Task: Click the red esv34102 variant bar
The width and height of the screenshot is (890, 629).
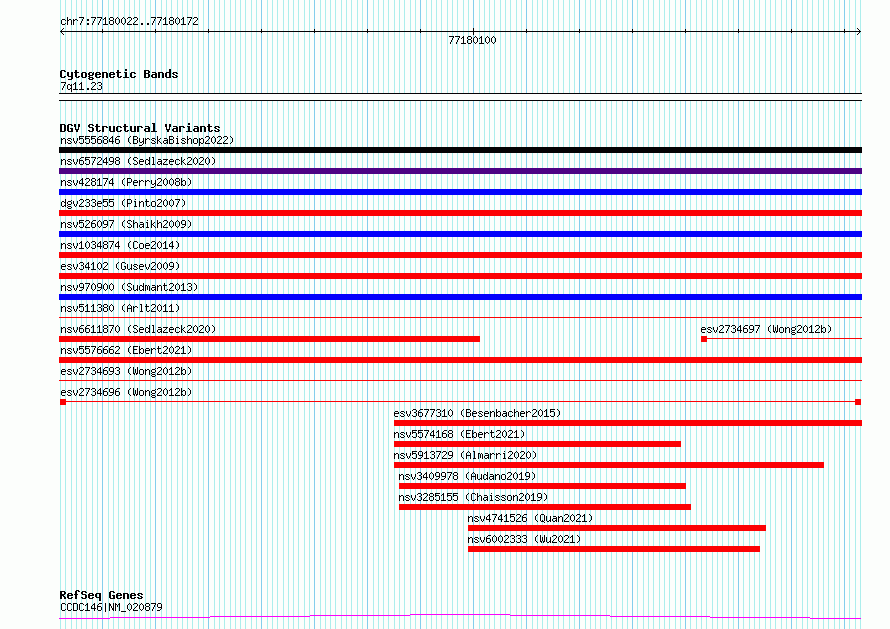Action: click(460, 276)
